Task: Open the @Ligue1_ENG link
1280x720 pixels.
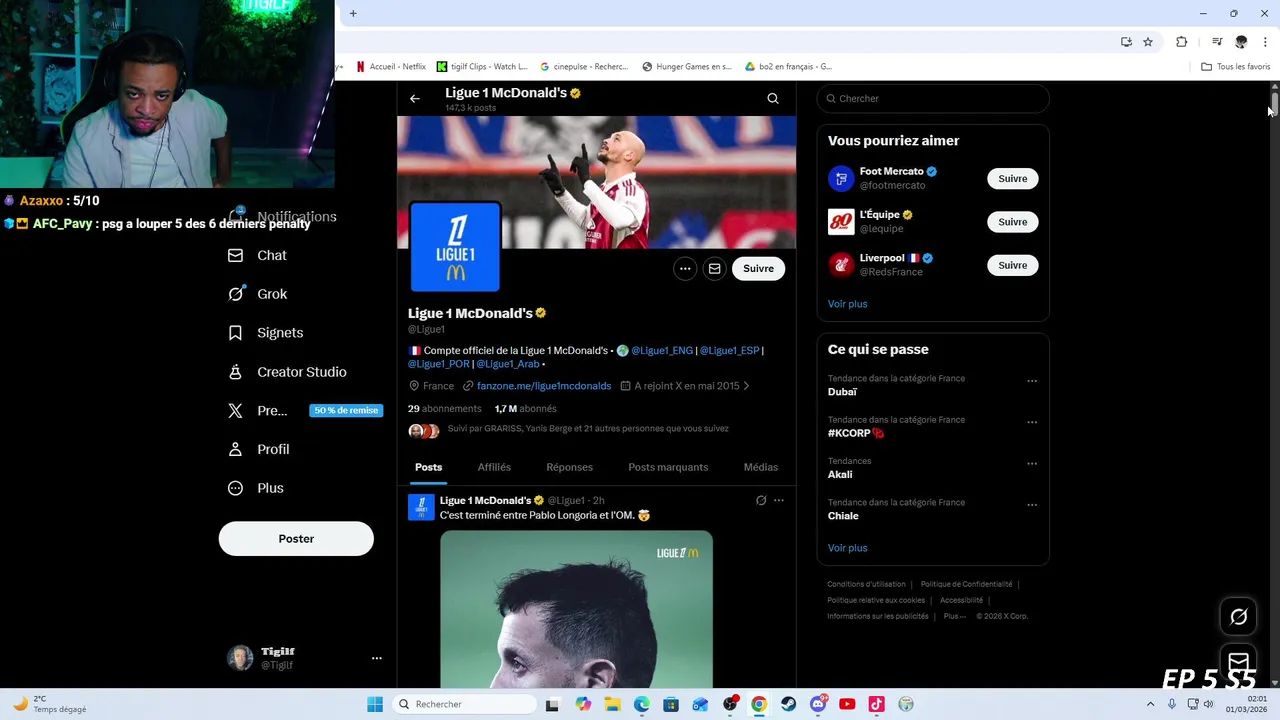Action: coord(662,350)
